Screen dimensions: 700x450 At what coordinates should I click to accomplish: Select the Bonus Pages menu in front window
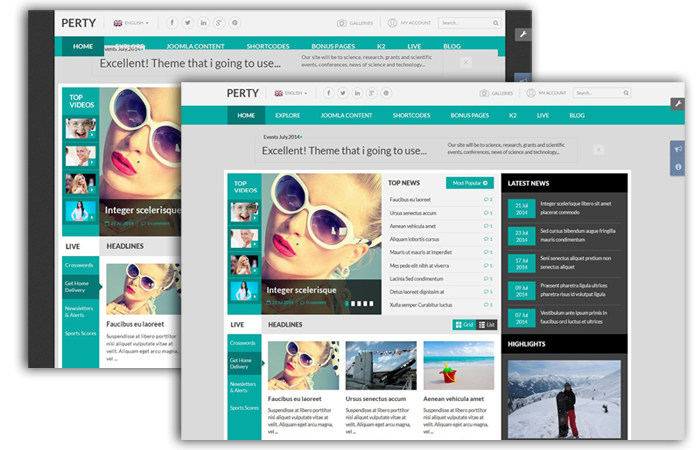468,115
